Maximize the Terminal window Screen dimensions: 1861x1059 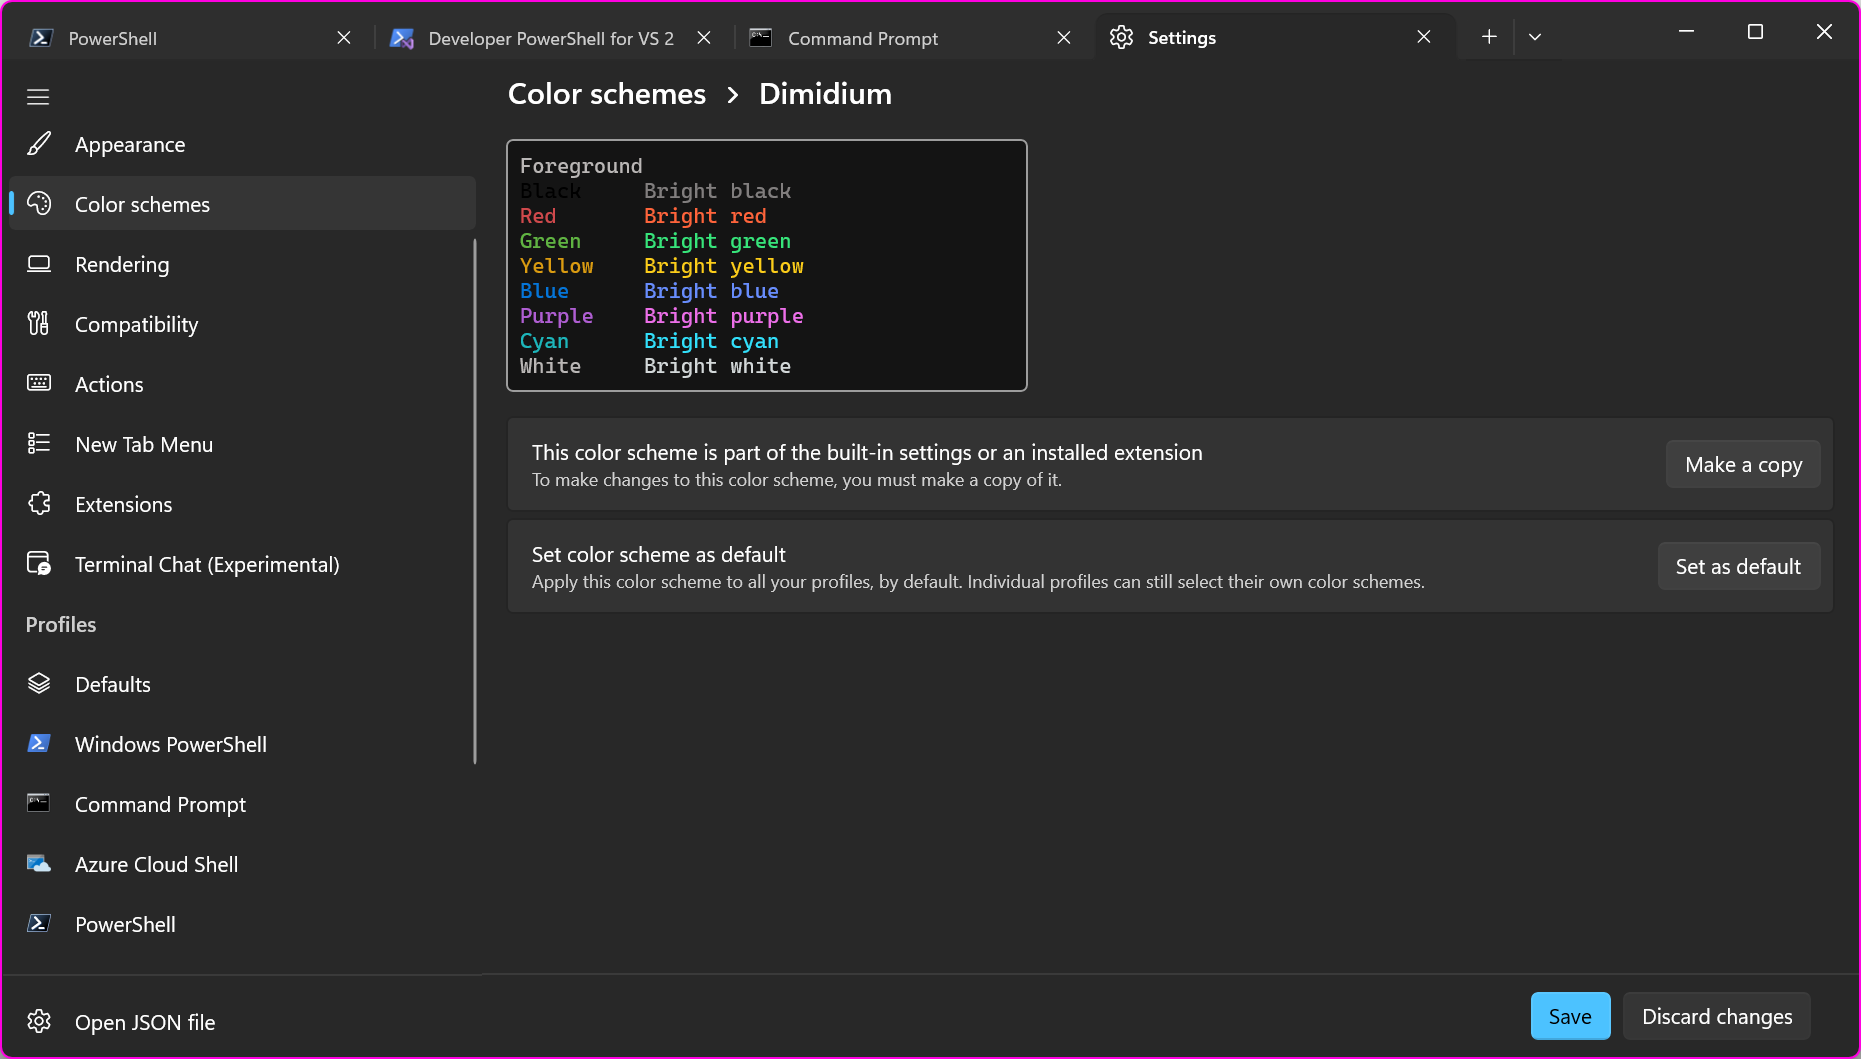(1755, 32)
